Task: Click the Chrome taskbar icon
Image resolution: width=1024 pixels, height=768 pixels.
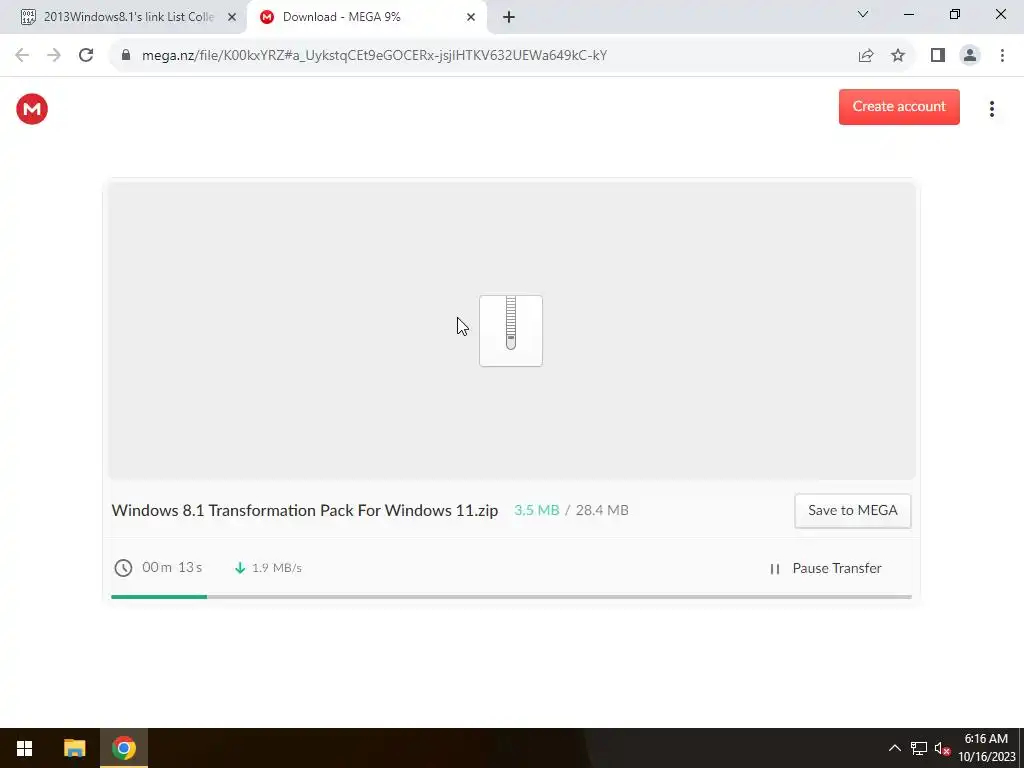Action: click(123, 748)
